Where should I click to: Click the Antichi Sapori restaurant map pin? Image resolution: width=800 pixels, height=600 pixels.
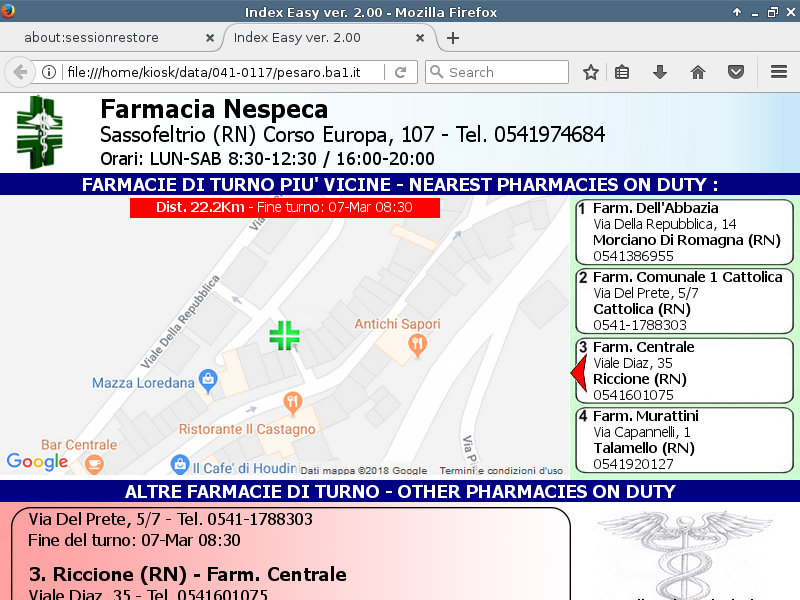418,346
